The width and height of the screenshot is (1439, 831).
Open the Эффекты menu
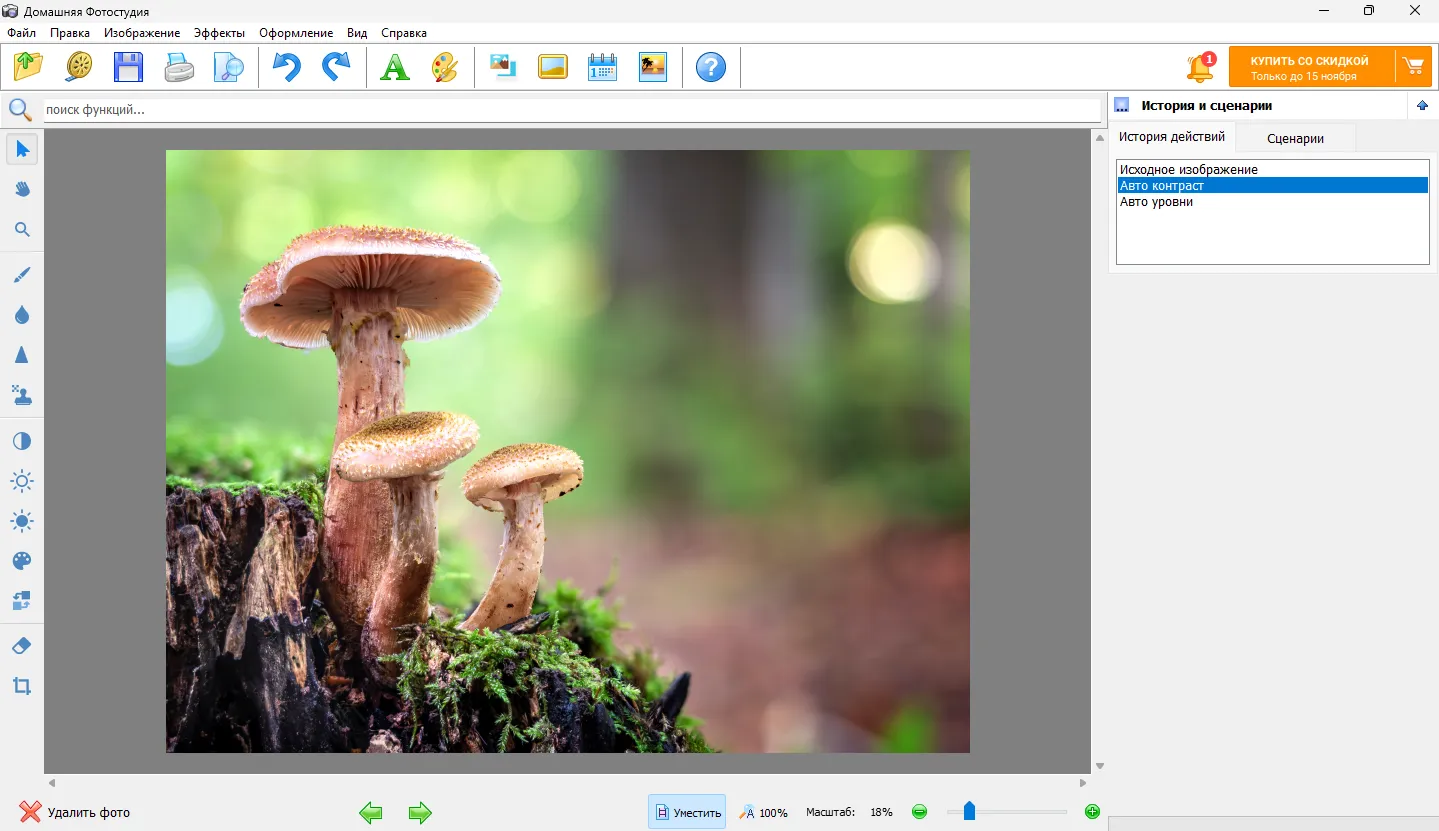click(219, 33)
